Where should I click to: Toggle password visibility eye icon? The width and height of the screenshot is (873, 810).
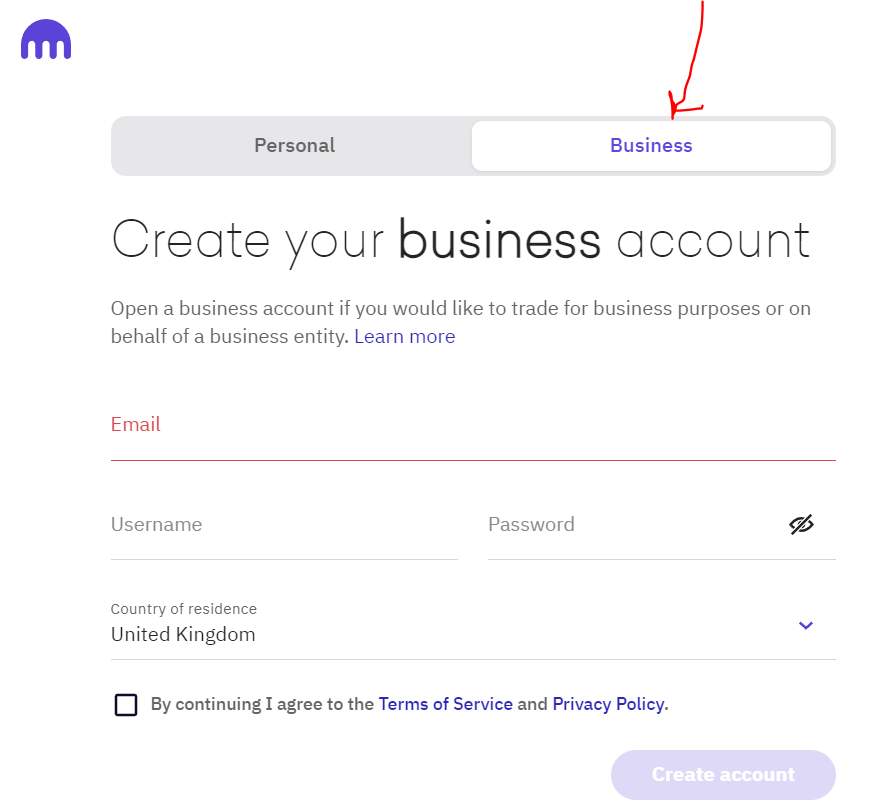click(x=801, y=524)
